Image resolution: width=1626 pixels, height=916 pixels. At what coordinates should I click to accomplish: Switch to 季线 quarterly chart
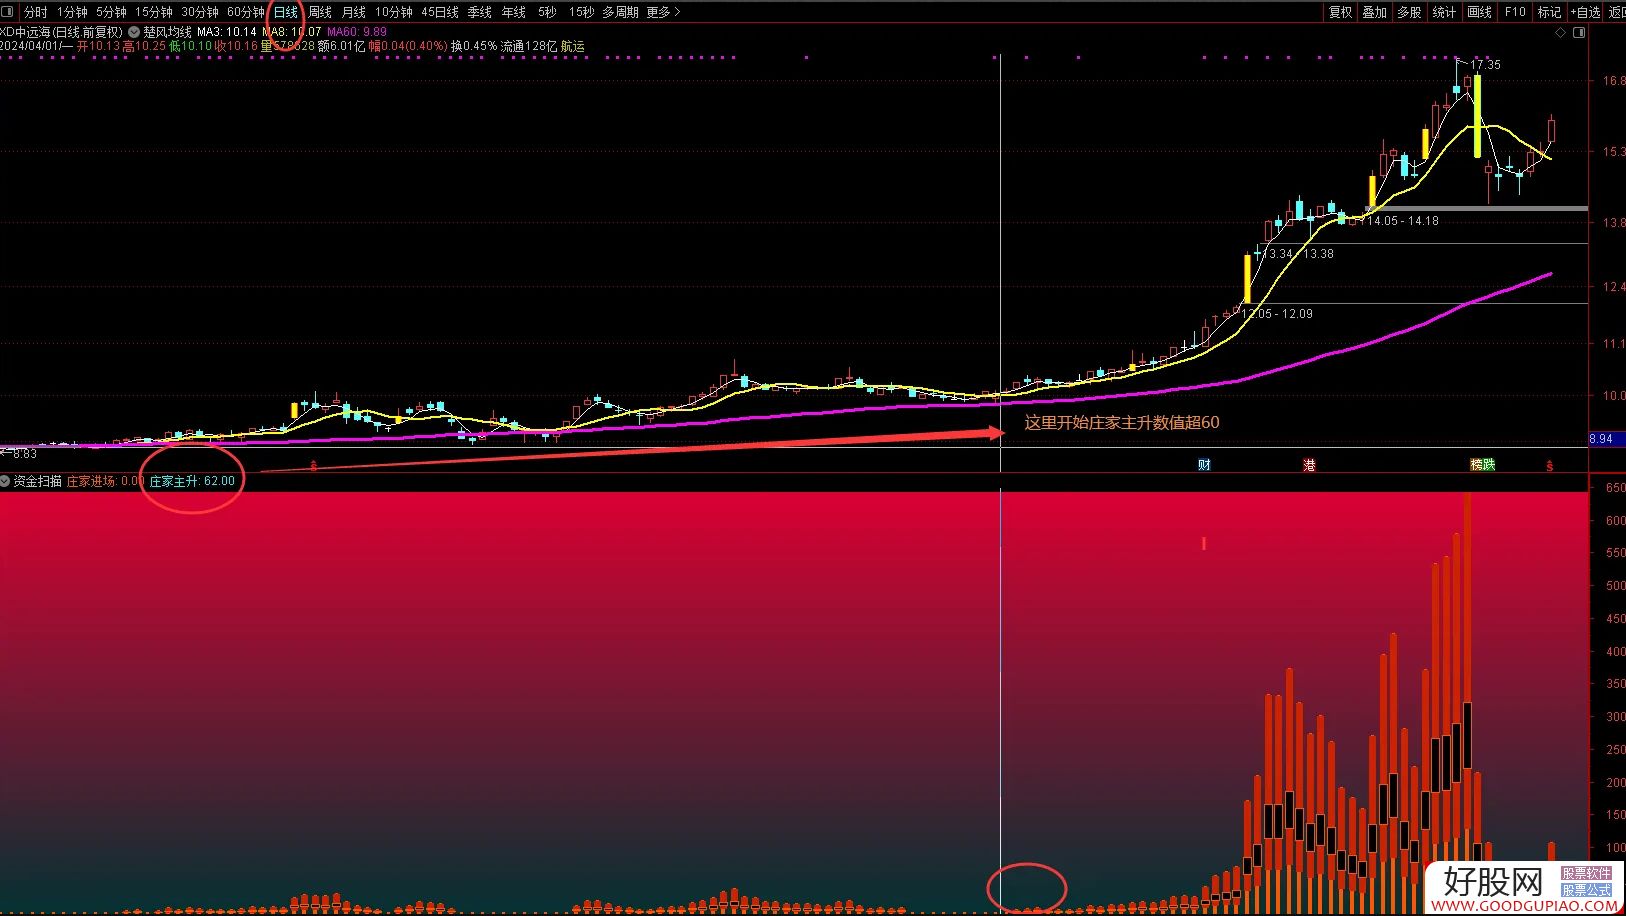[x=480, y=12]
